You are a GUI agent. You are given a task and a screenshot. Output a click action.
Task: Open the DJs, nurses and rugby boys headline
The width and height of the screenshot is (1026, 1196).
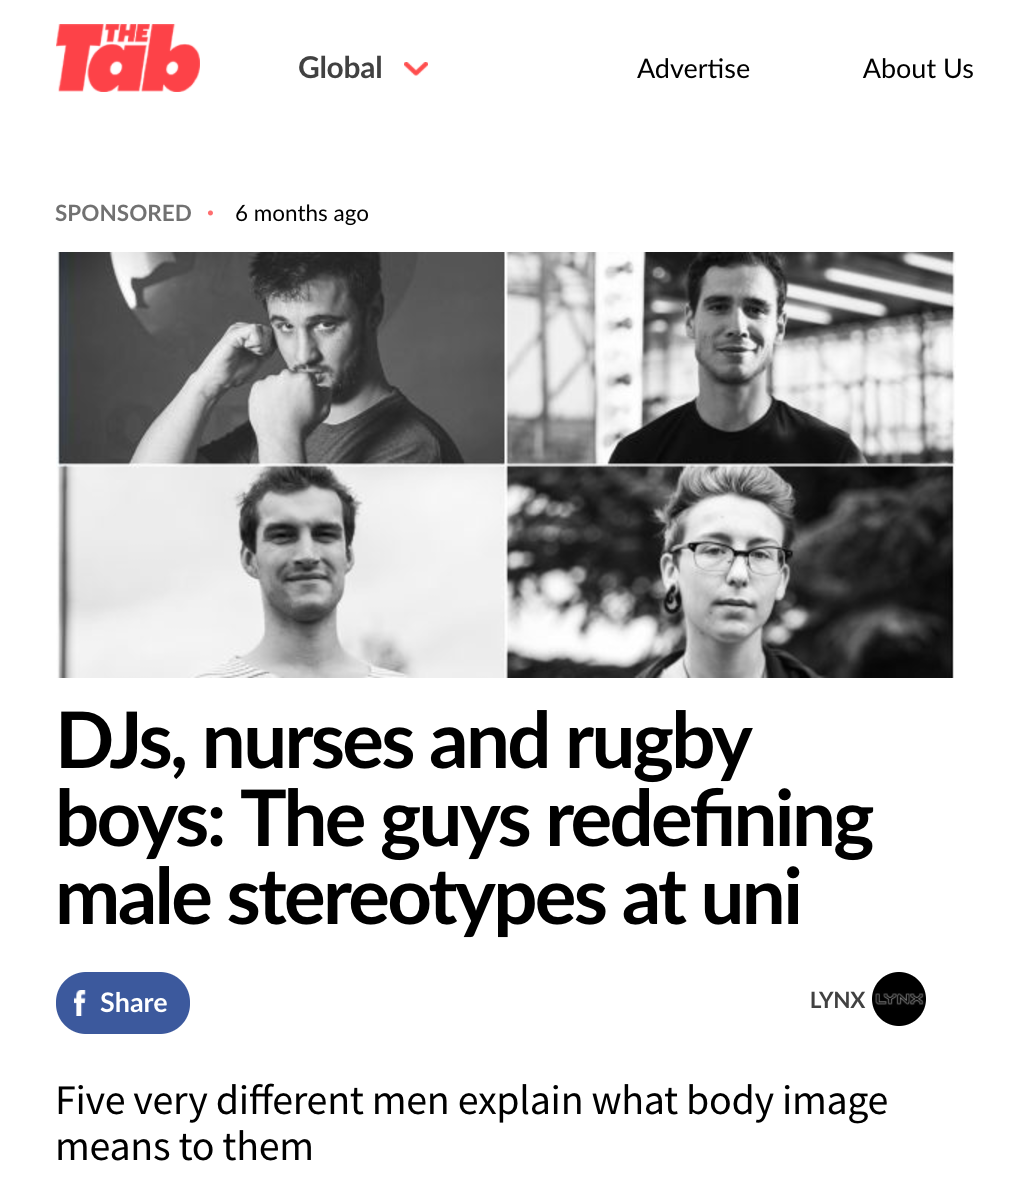(x=465, y=818)
